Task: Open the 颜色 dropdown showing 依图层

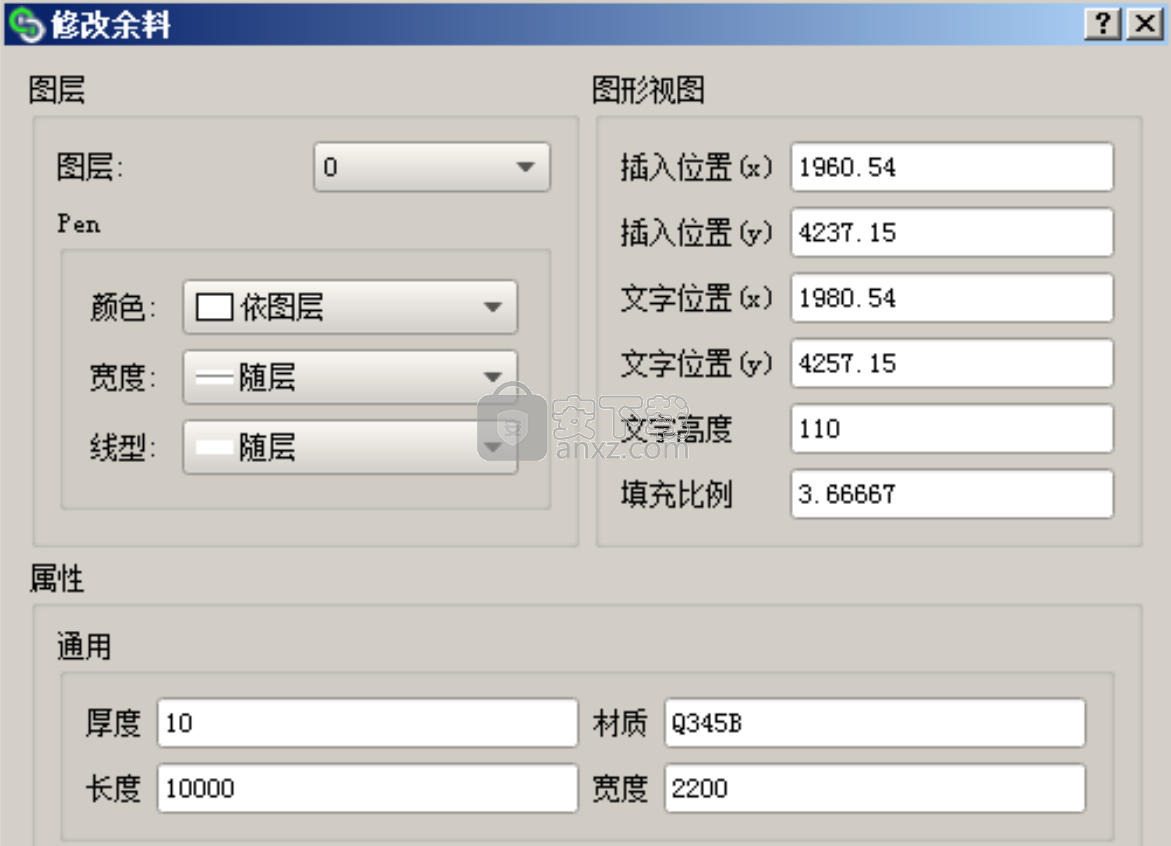Action: pyautogui.click(x=350, y=307)
